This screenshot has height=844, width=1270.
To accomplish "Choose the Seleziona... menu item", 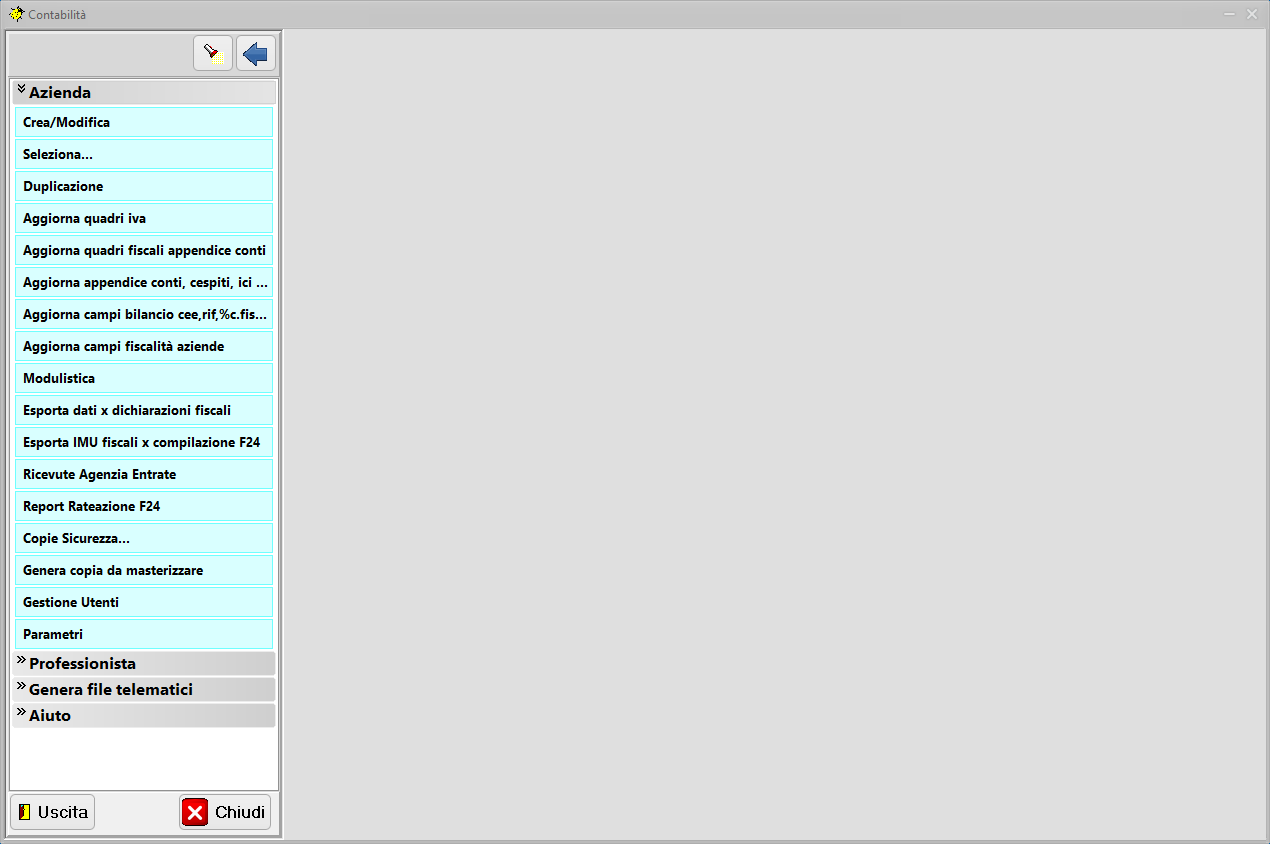I will (x=144, y=154).
